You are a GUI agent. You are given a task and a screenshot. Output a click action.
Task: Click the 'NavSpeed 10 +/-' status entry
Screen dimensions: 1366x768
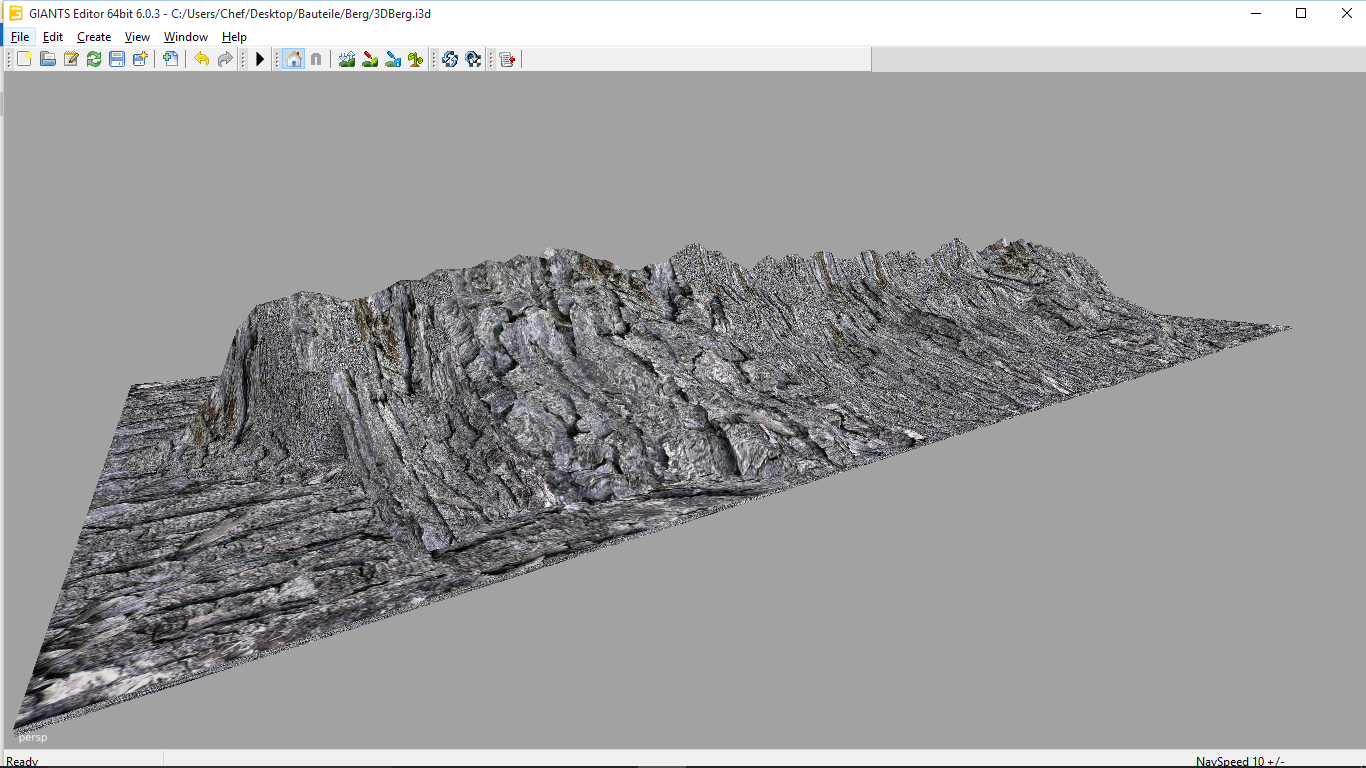pyautogui.click(x=1240, y=762)
